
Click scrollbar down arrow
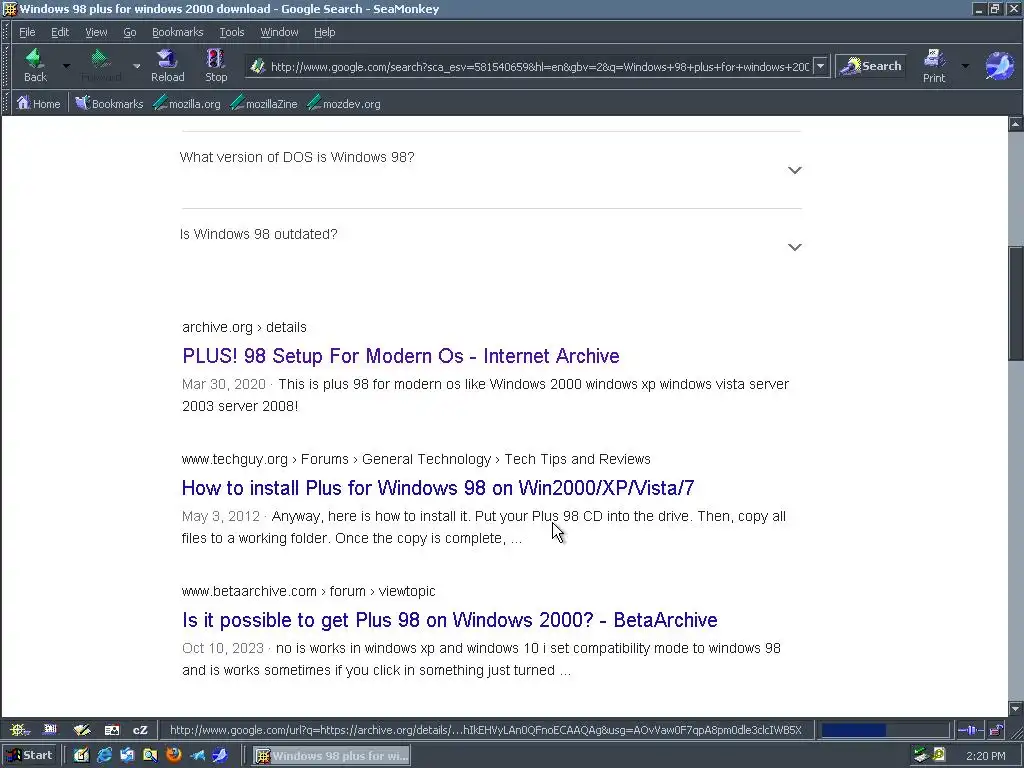pyautogui.click(x=1016, y=709)
